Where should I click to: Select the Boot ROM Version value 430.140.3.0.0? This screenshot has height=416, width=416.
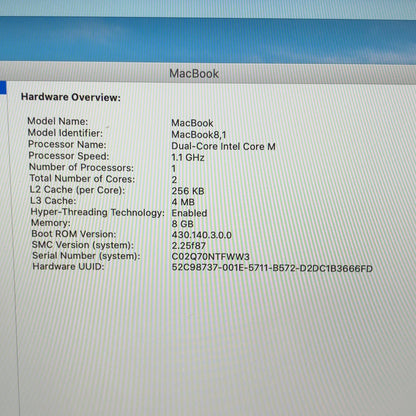[x=201, y=235]
